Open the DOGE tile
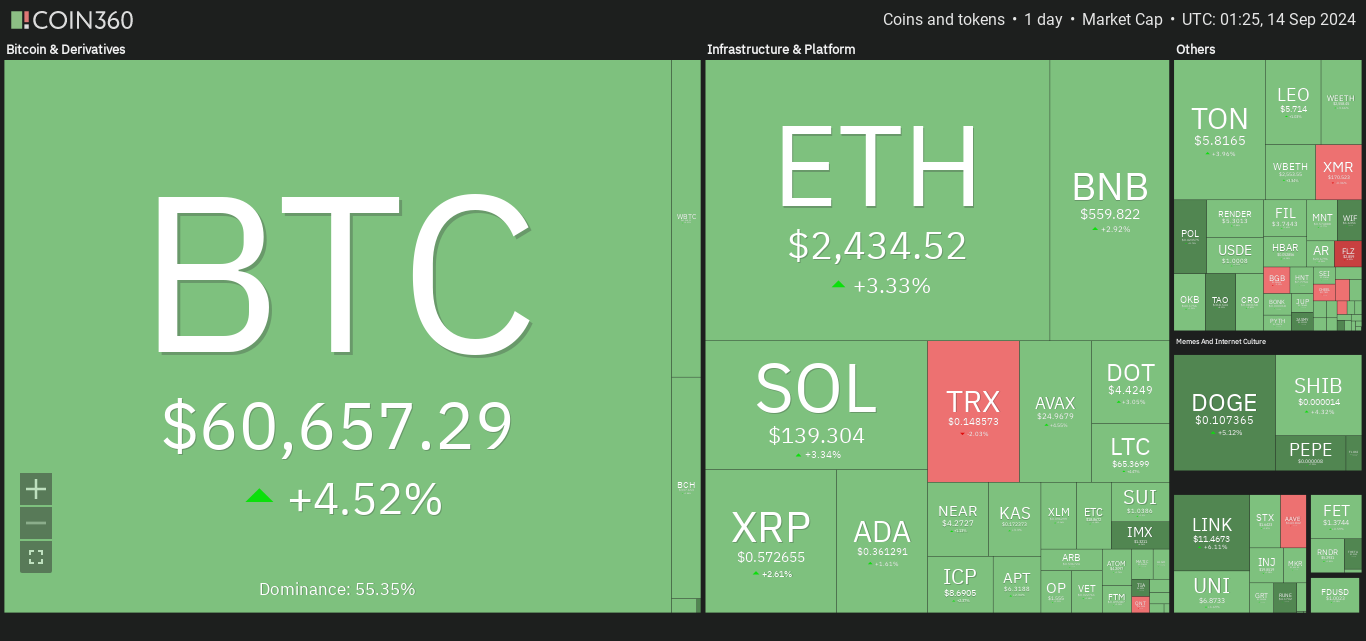This screenshot has height=641, width=1366. (x=1224, y=412)
